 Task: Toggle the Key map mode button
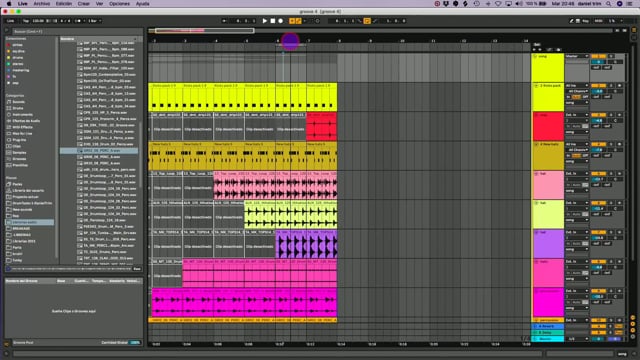pyautogui.click(x=585, y=21)
